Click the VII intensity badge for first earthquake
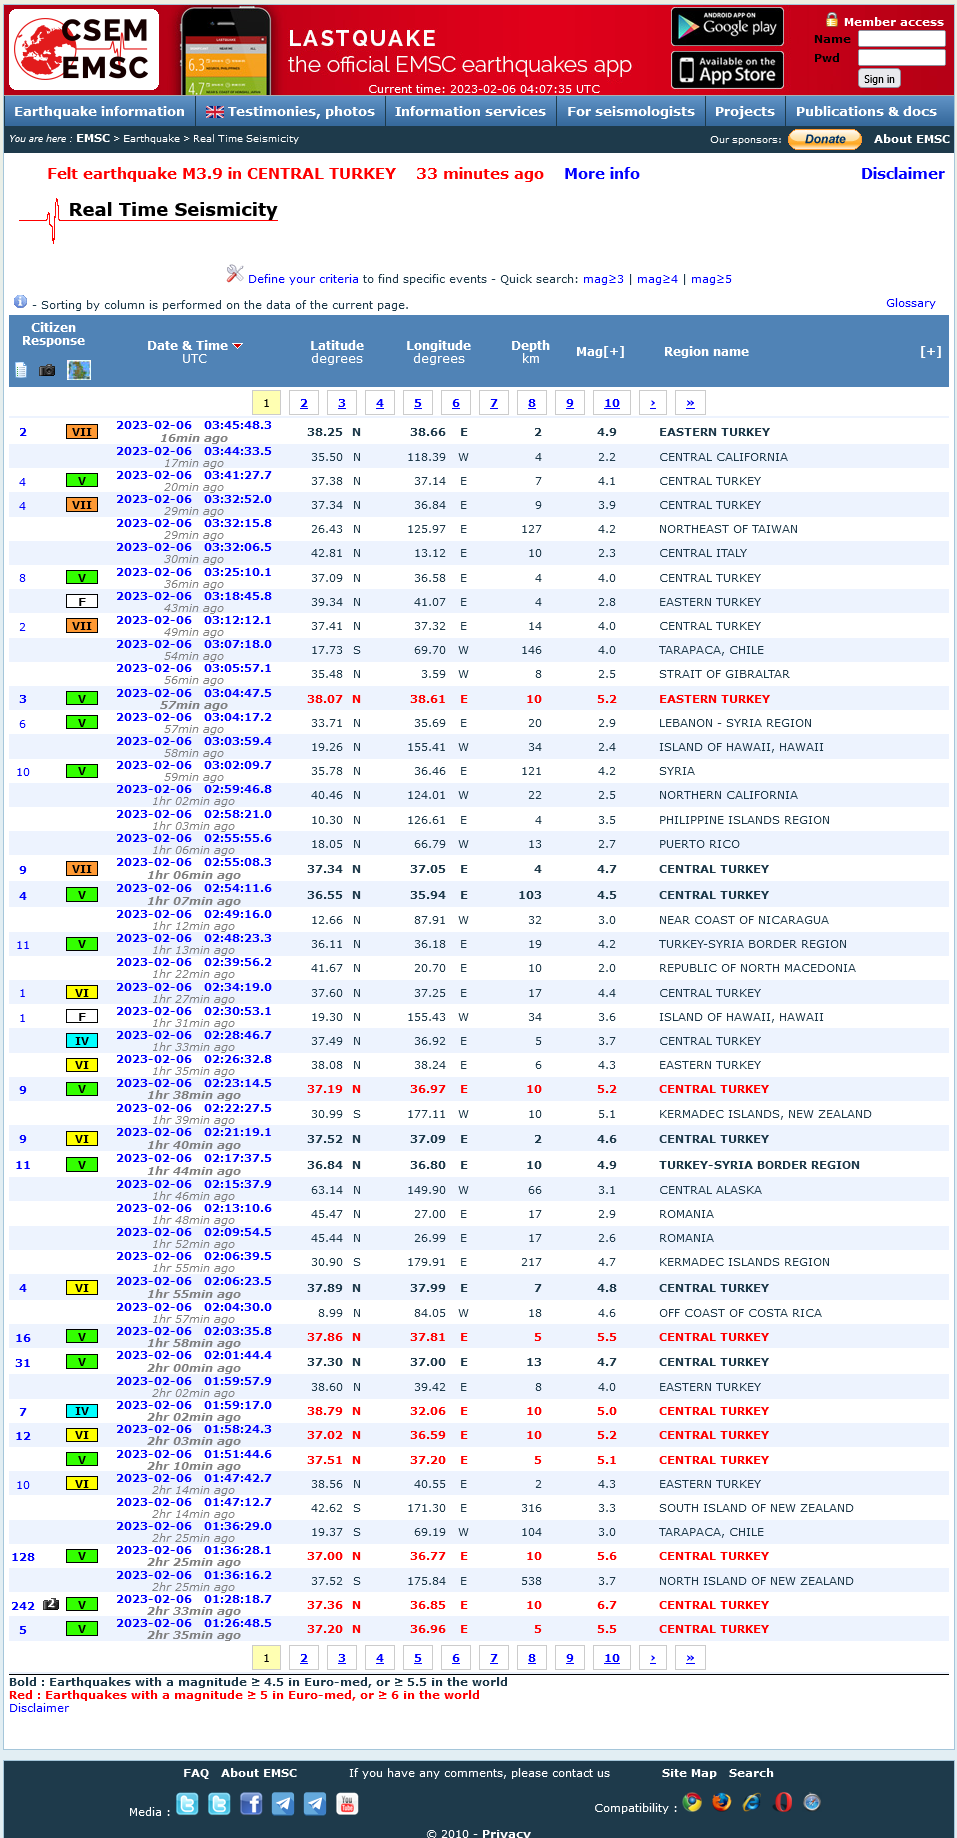957x1838 pixels. click(82, 432)
